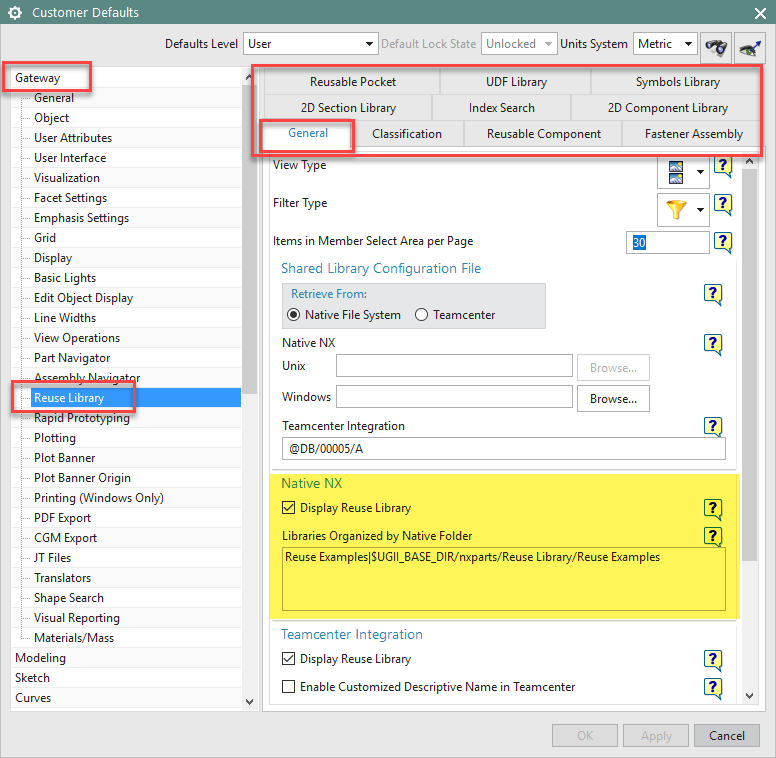Open help for Teamcenter Display Reuse Library
The height and width of the screenshot is (758, 776).
[x=713, y=661]
